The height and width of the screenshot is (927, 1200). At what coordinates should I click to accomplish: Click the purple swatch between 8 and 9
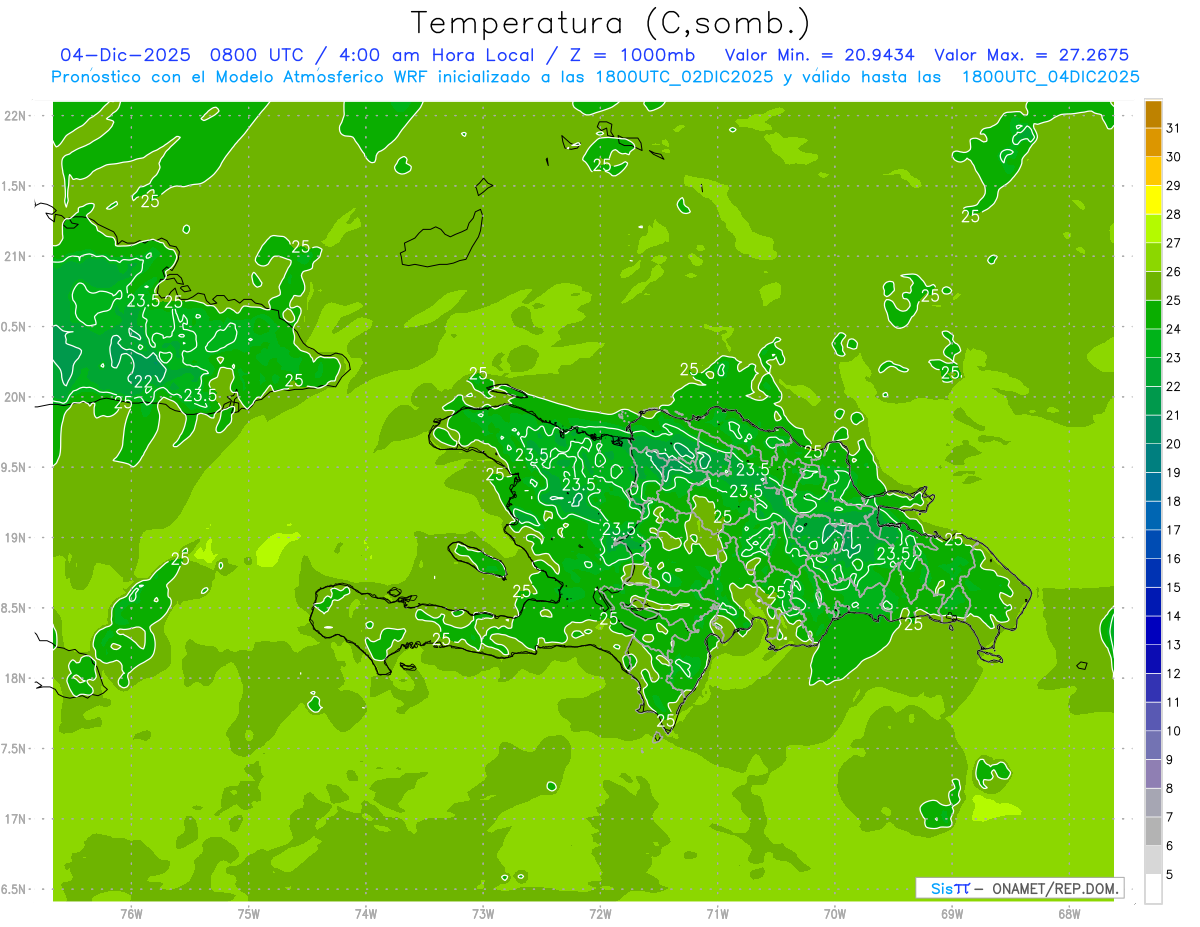(1153, 774)
